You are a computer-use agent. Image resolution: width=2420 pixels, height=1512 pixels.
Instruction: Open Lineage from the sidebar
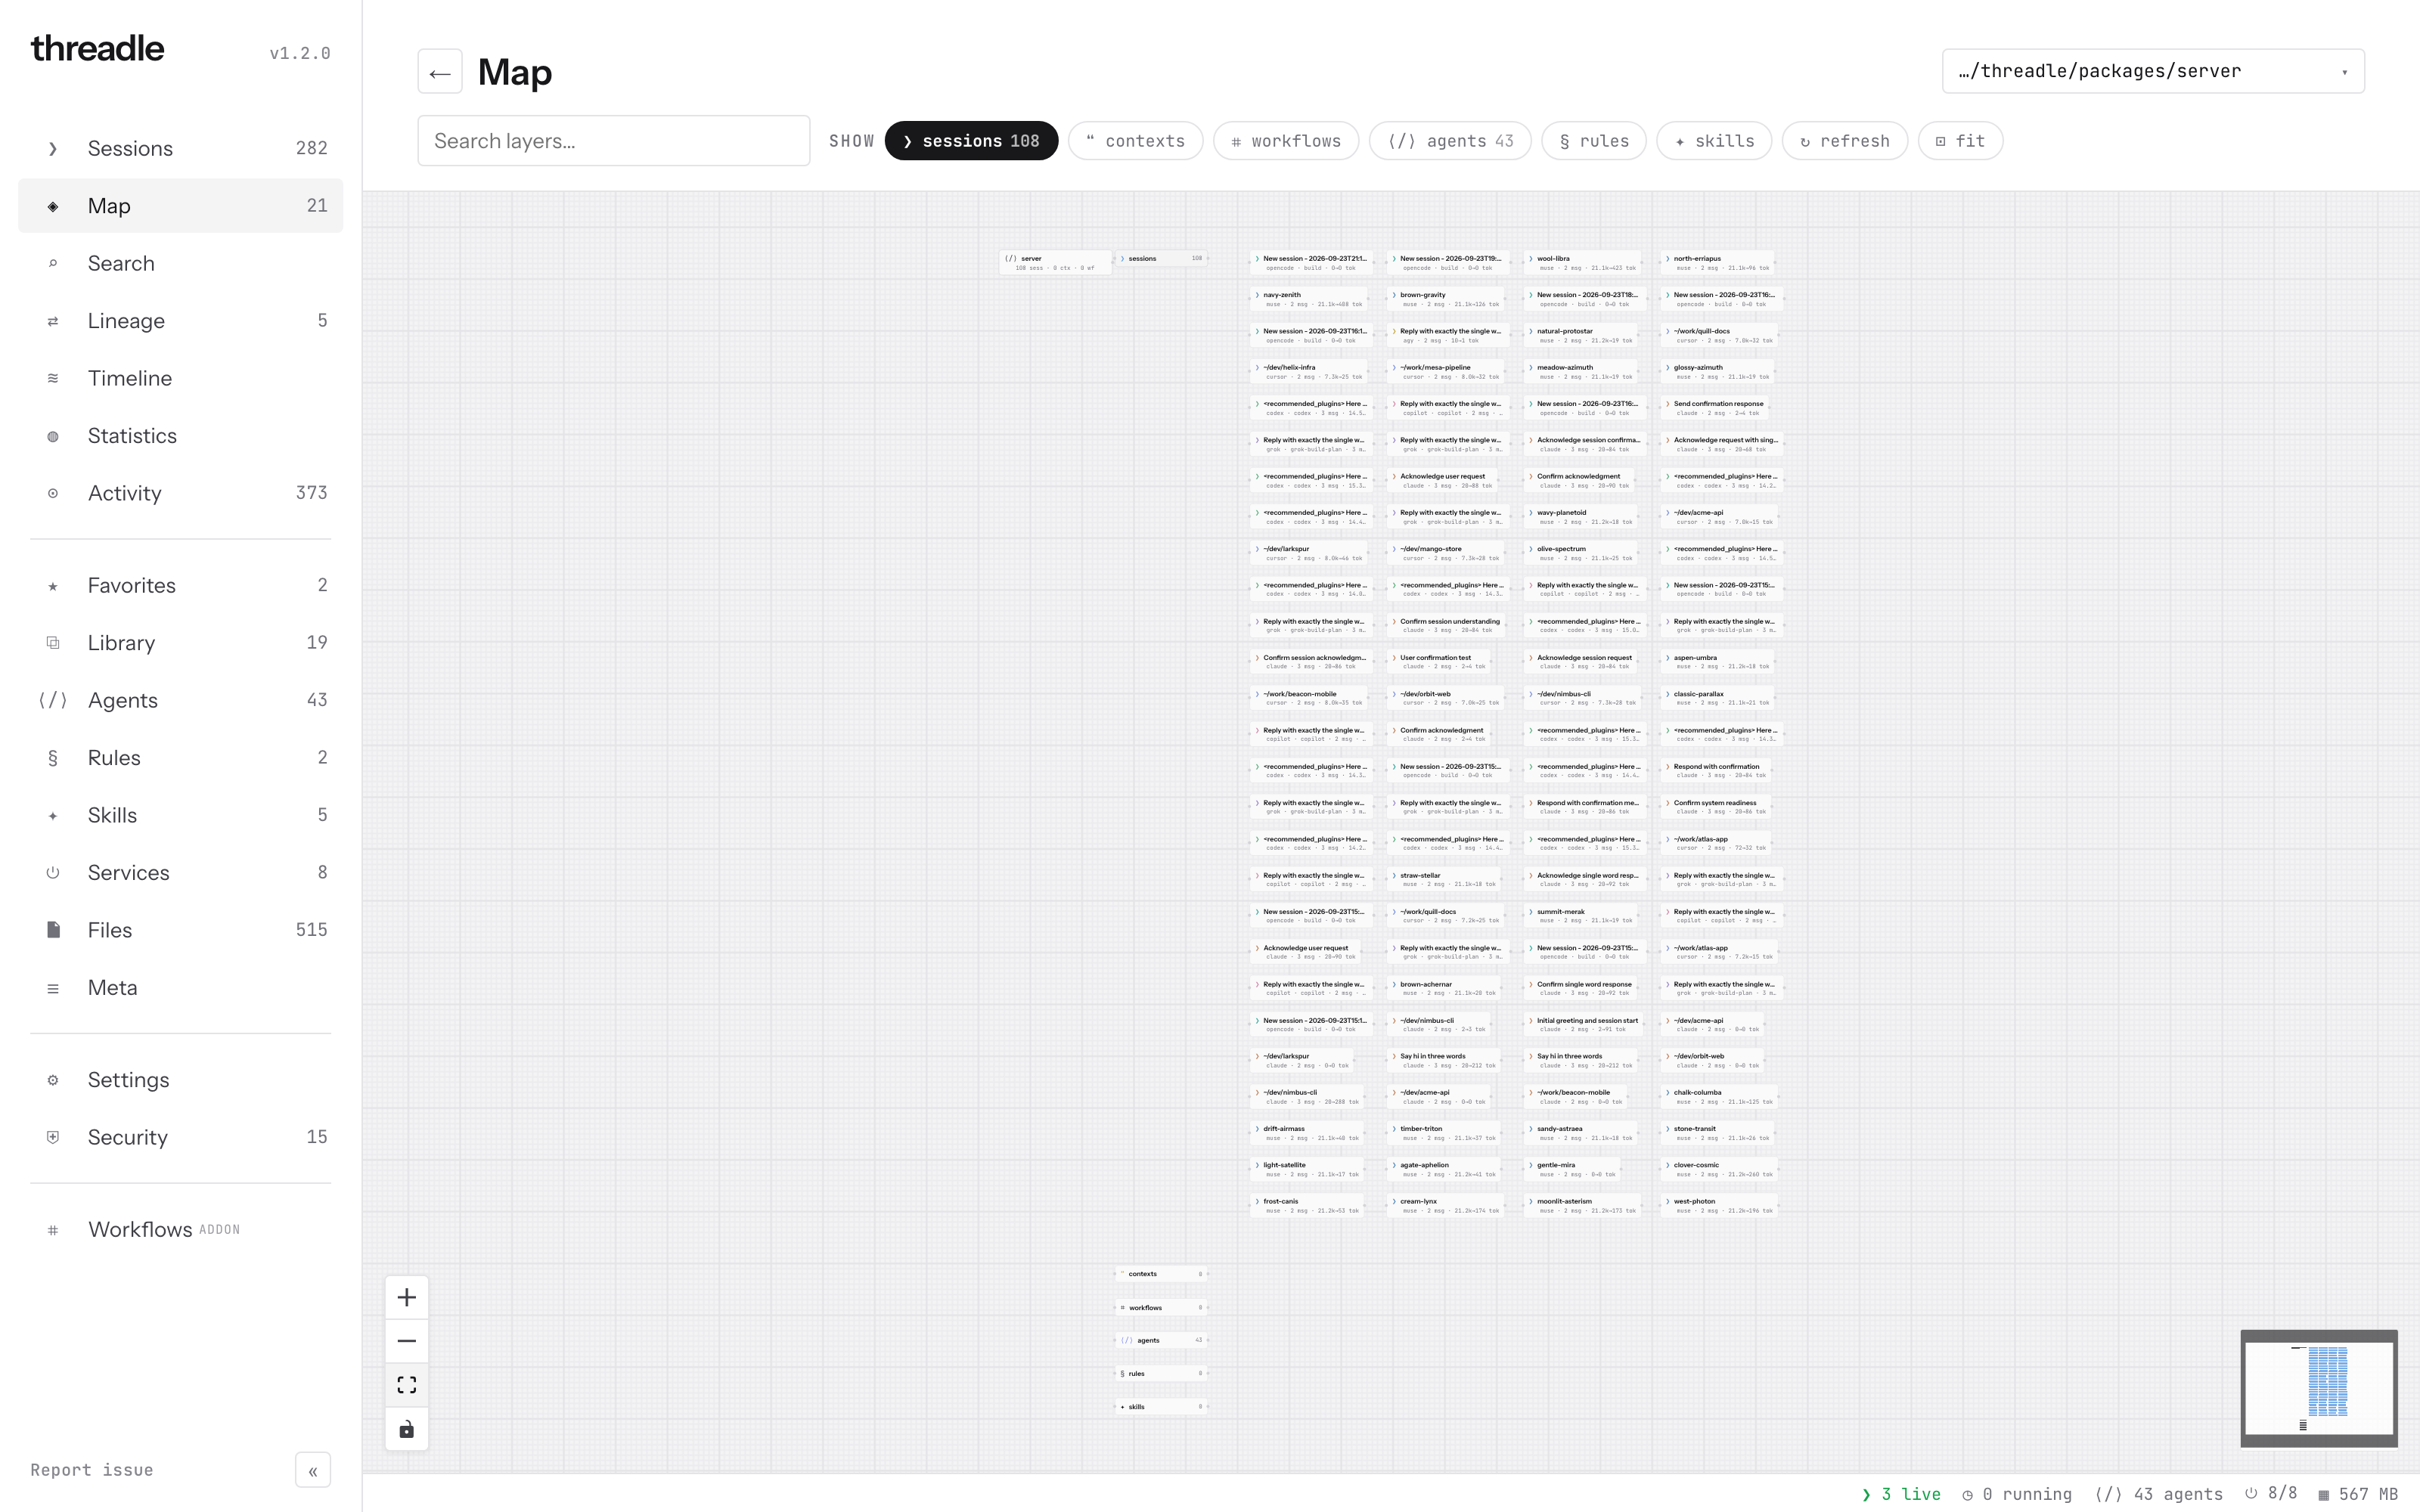point(180,321)
